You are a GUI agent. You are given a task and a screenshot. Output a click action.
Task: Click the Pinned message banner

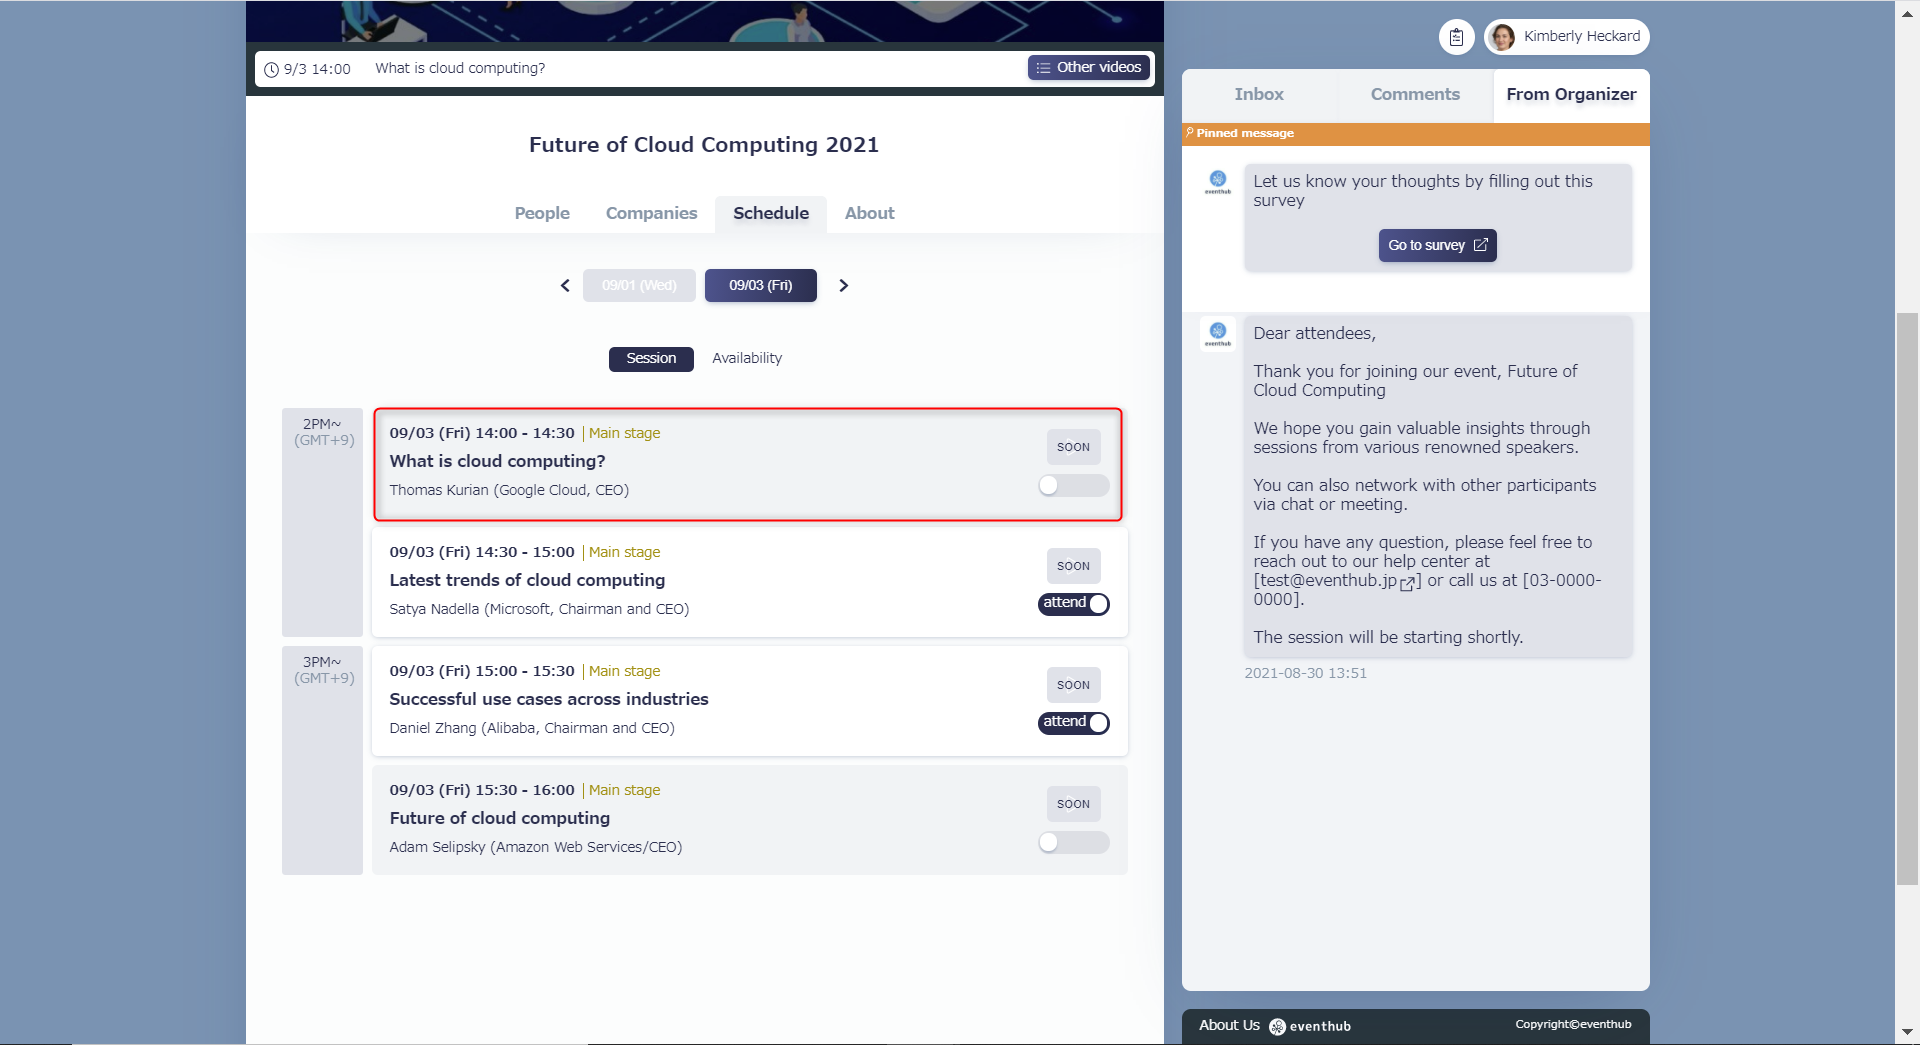(x=1415, y=133)
